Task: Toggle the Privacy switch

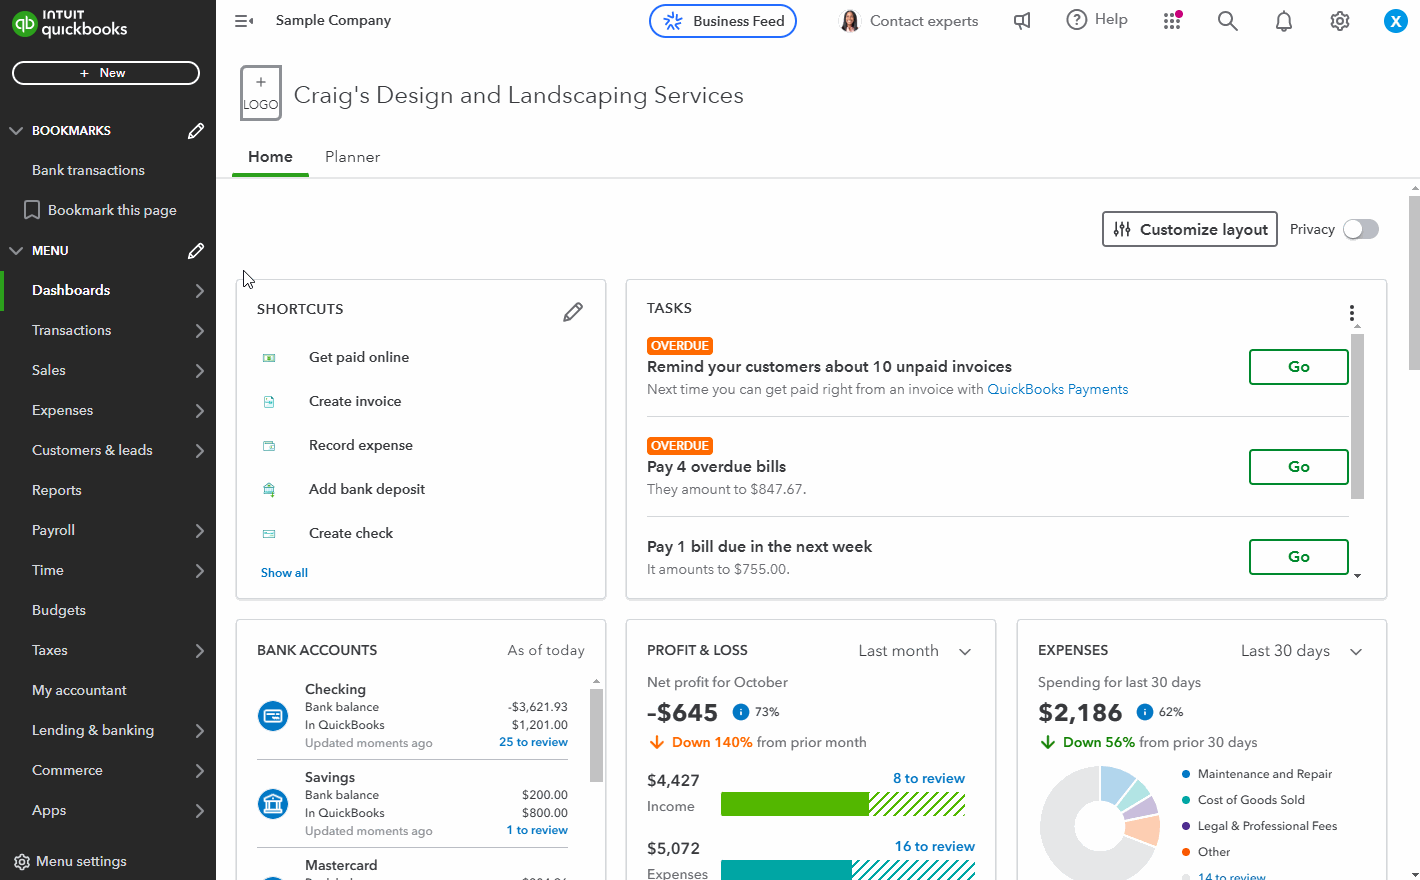Action: click(x=1361, y=229)
